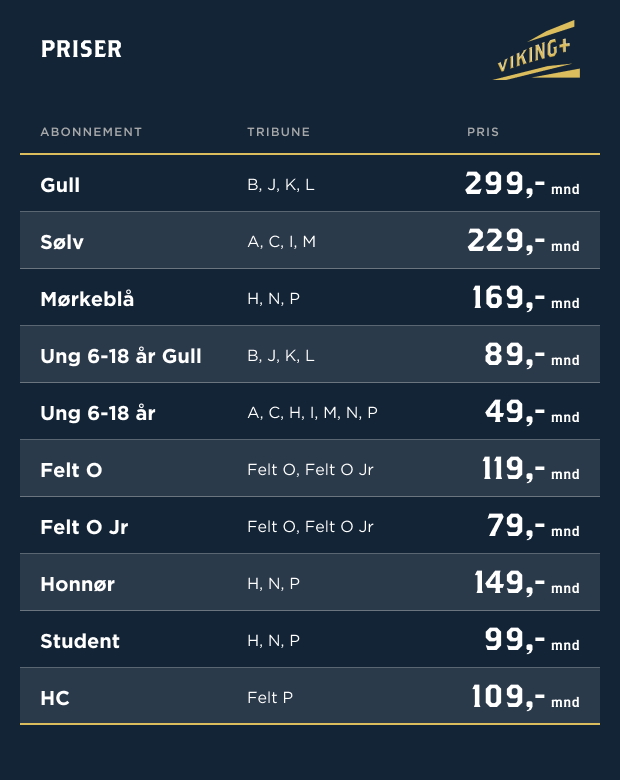Click the PRISER heading
620x780 pixels.
[81, 49]
